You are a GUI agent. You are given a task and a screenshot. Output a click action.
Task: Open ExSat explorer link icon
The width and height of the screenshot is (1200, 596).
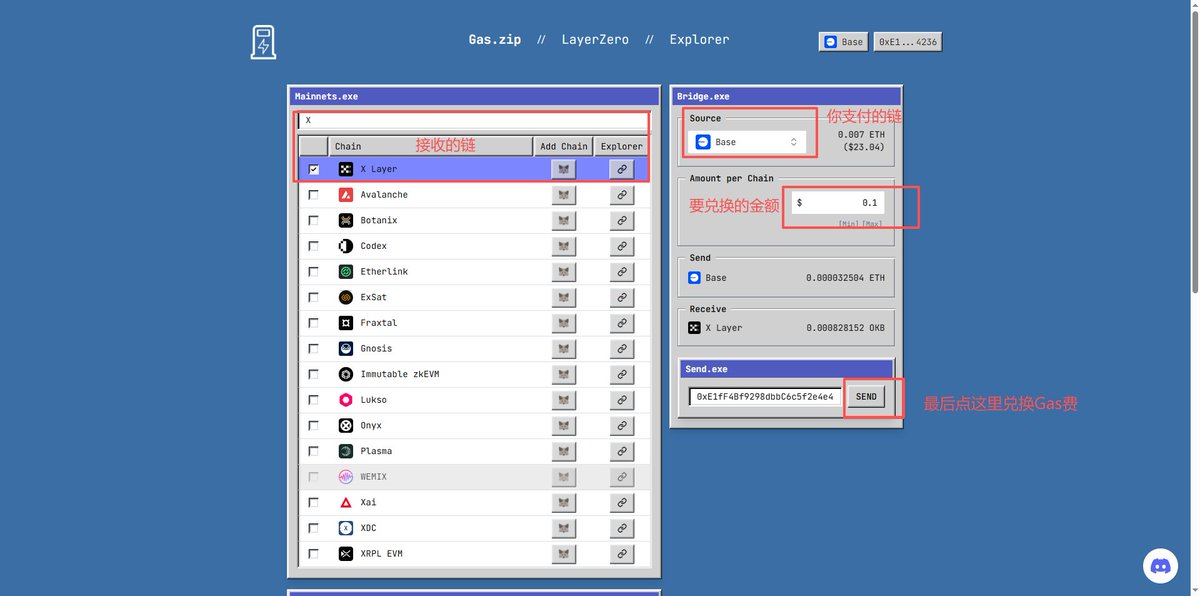pos(622,297)
